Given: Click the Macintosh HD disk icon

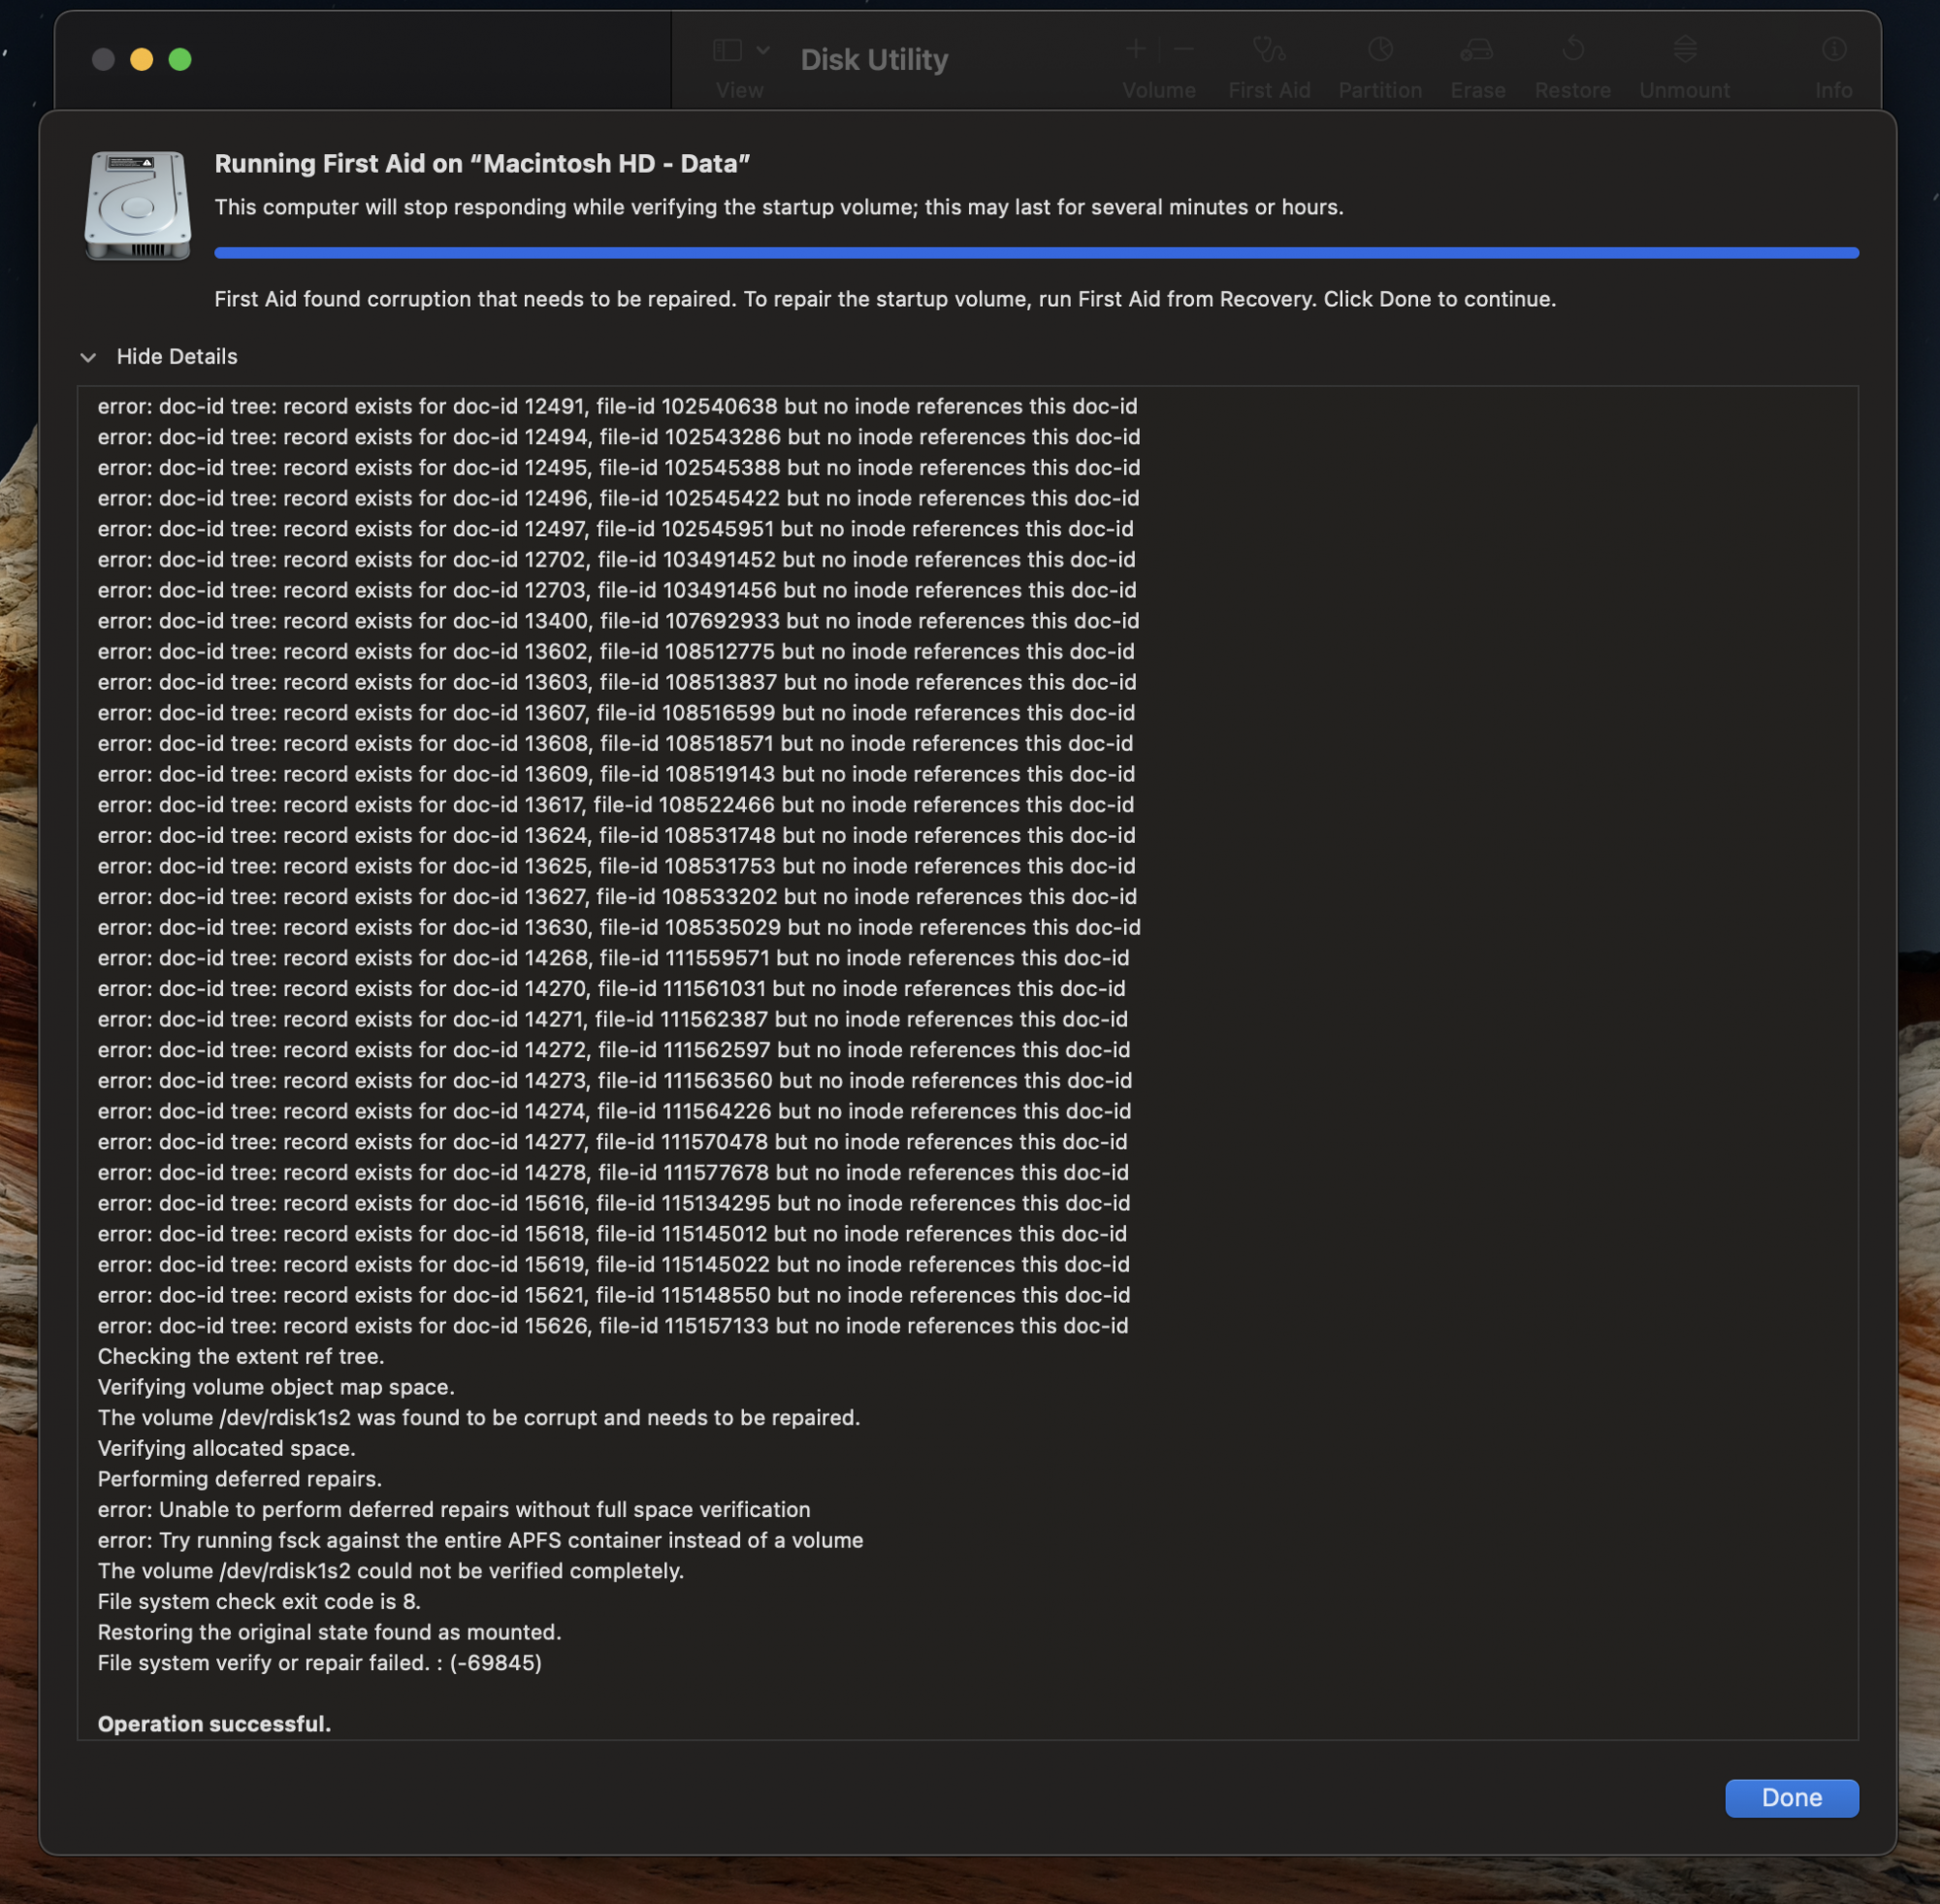Looking at the screenshot, I should pos(136,204).
